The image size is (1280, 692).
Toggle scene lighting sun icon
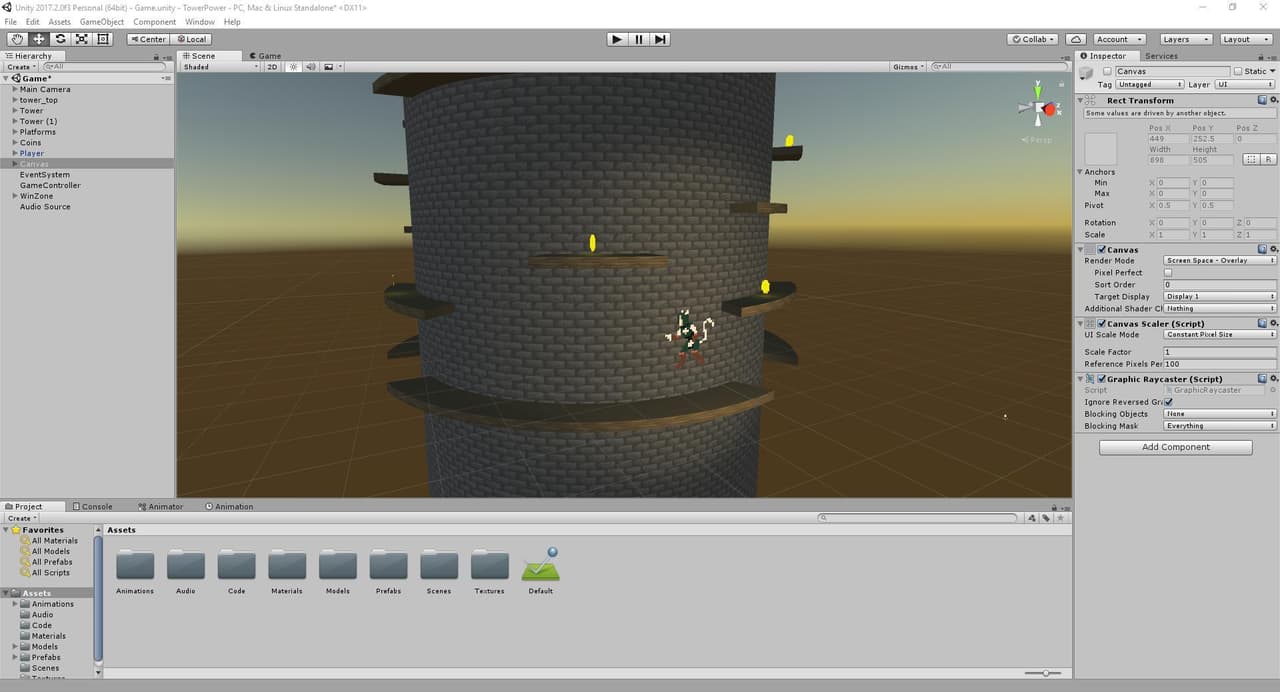tap(294, 67)
